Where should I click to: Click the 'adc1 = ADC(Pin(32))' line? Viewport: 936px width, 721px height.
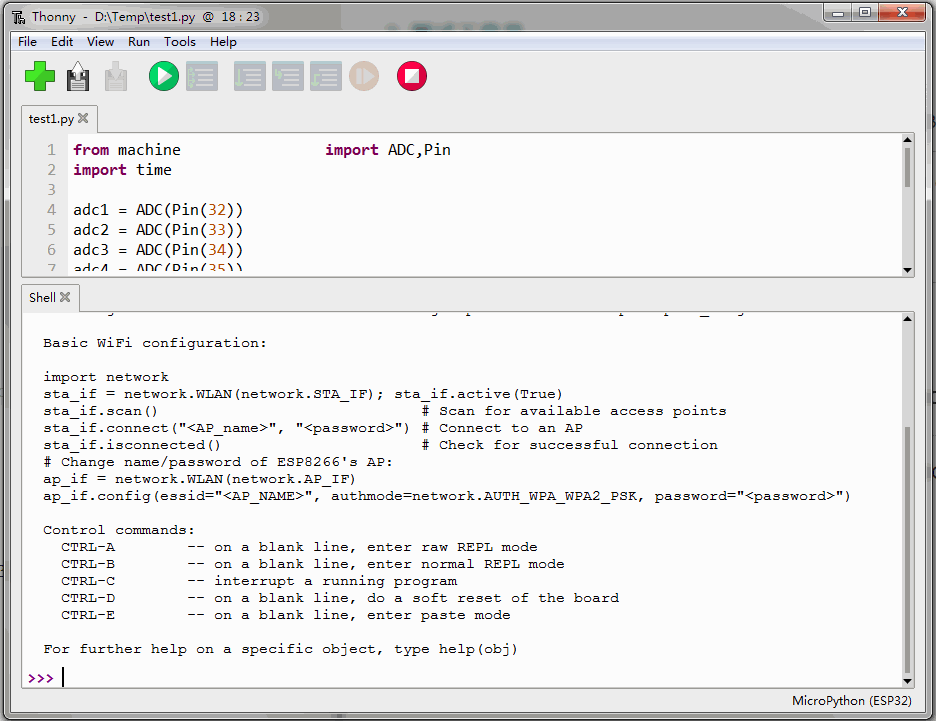click(x=158, y=210)
